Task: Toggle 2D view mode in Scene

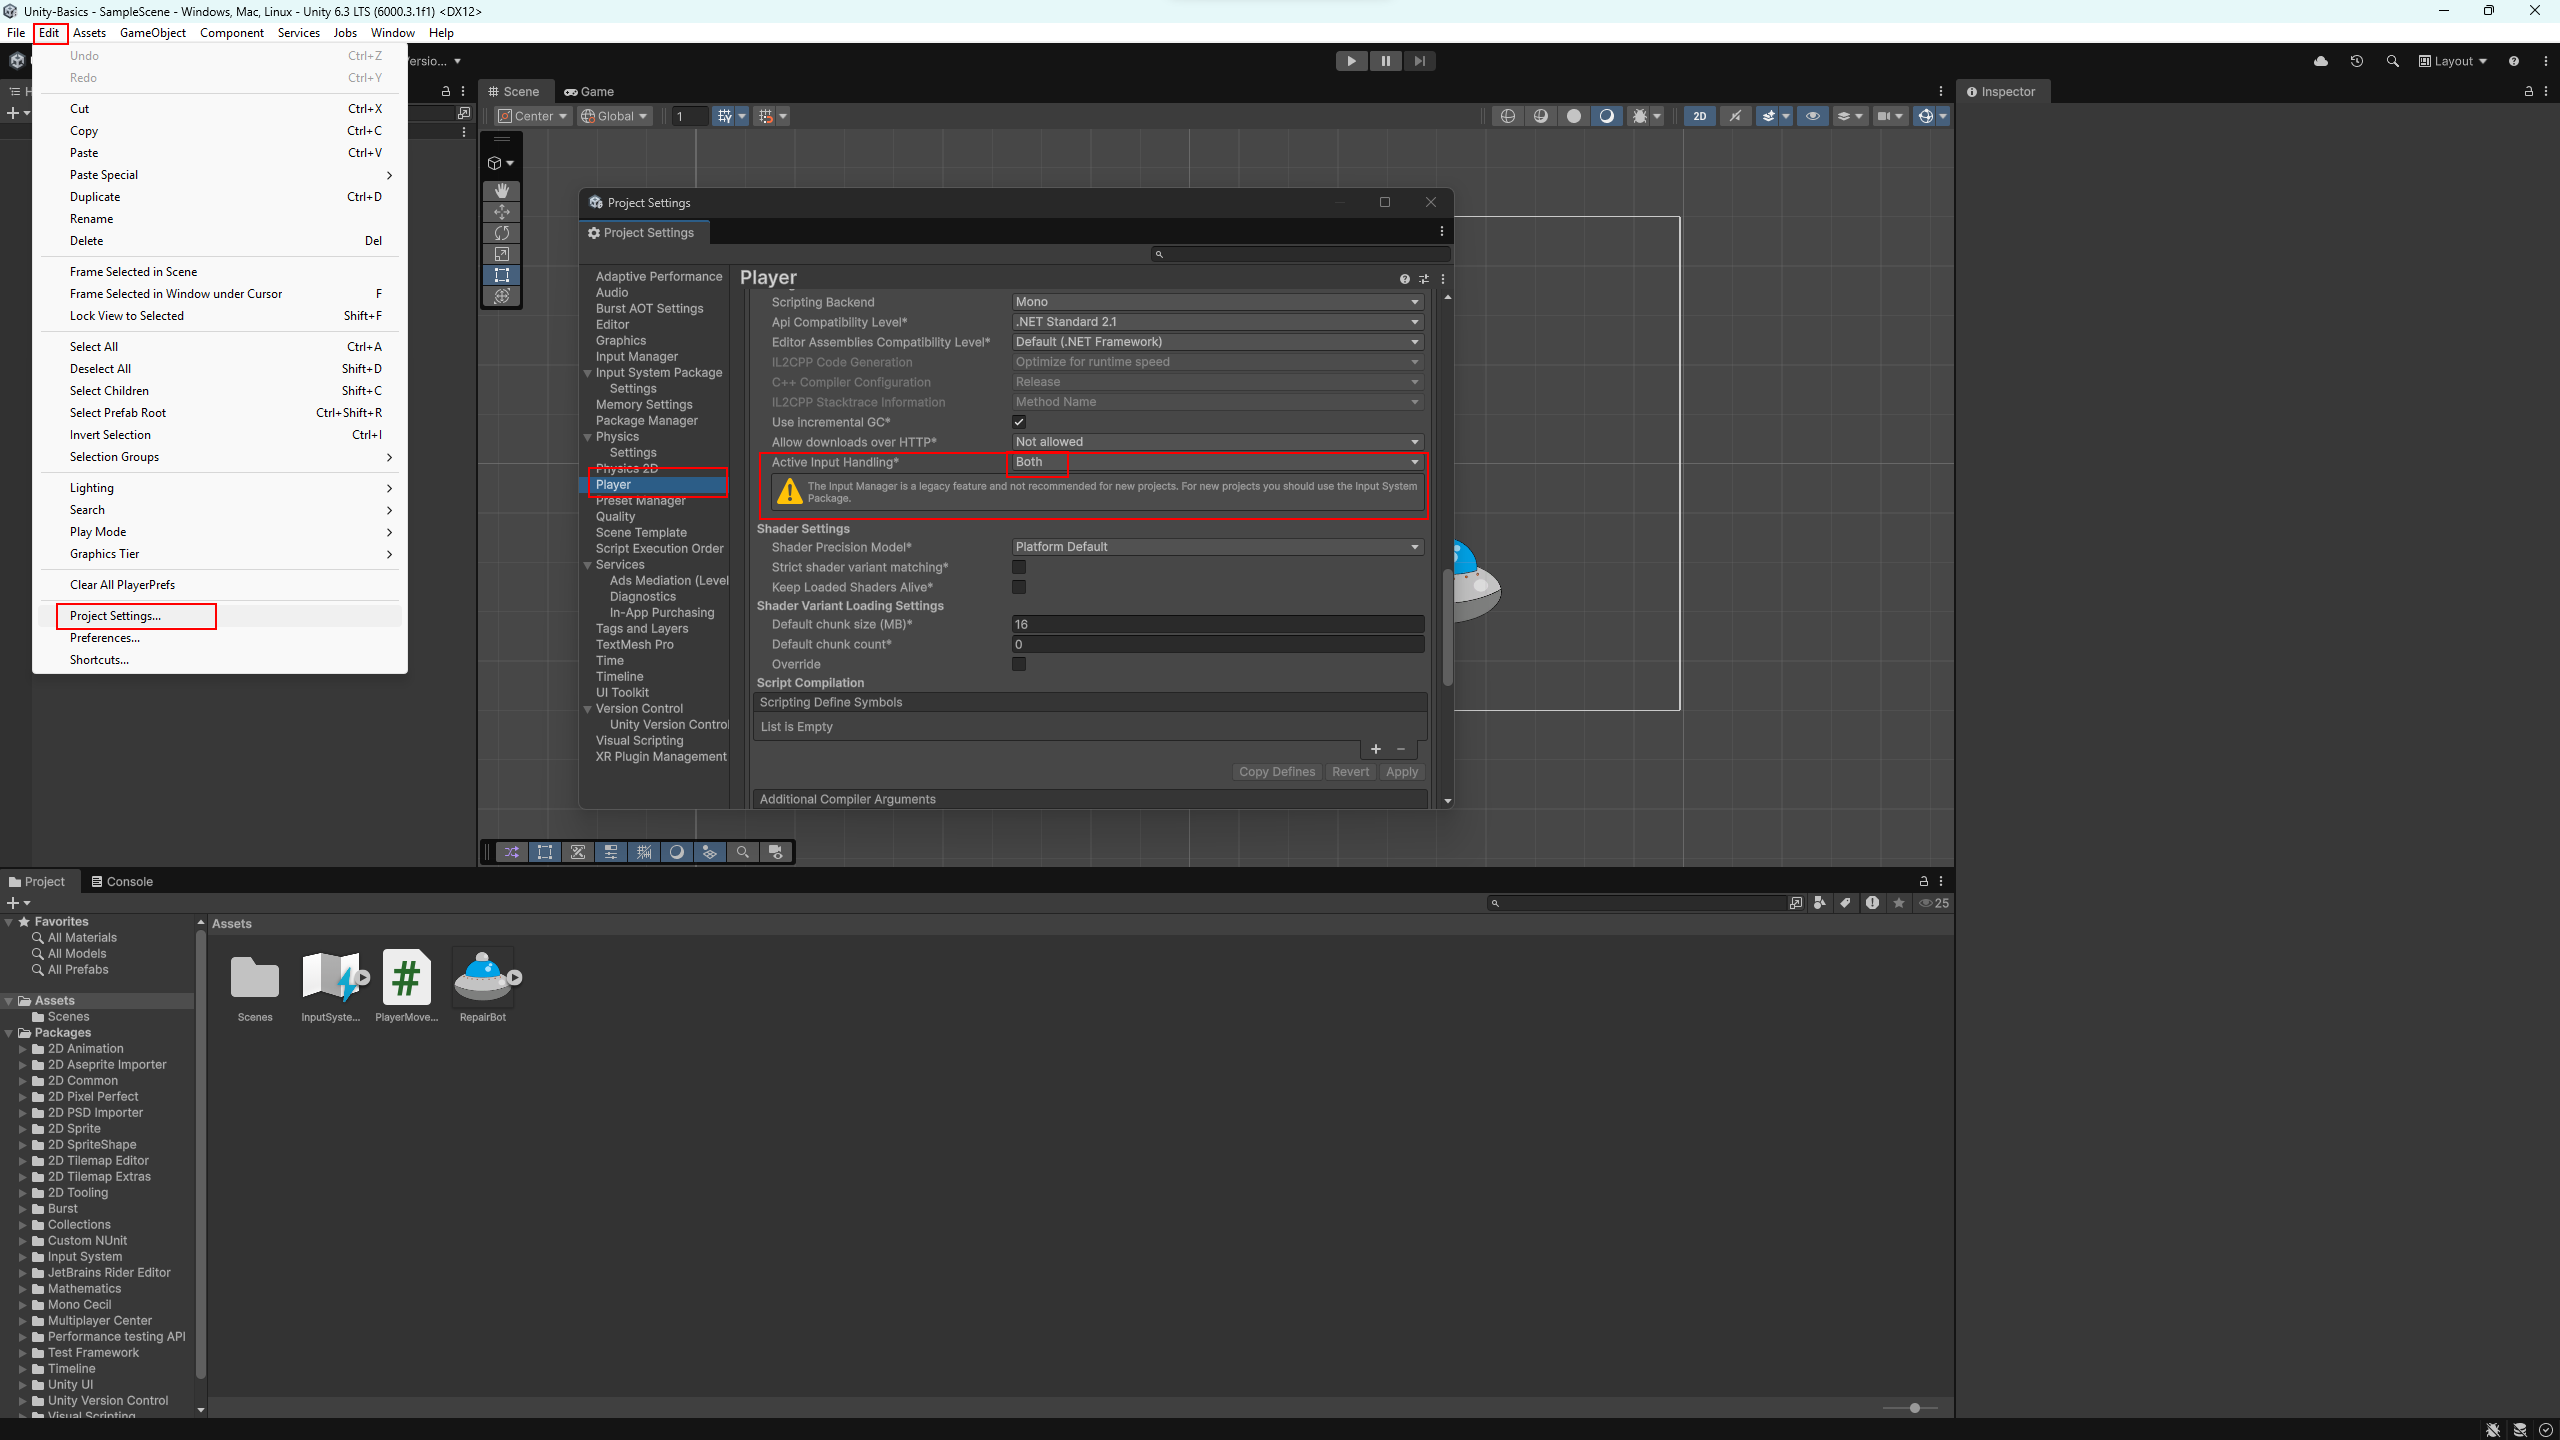Action: 1699,116
